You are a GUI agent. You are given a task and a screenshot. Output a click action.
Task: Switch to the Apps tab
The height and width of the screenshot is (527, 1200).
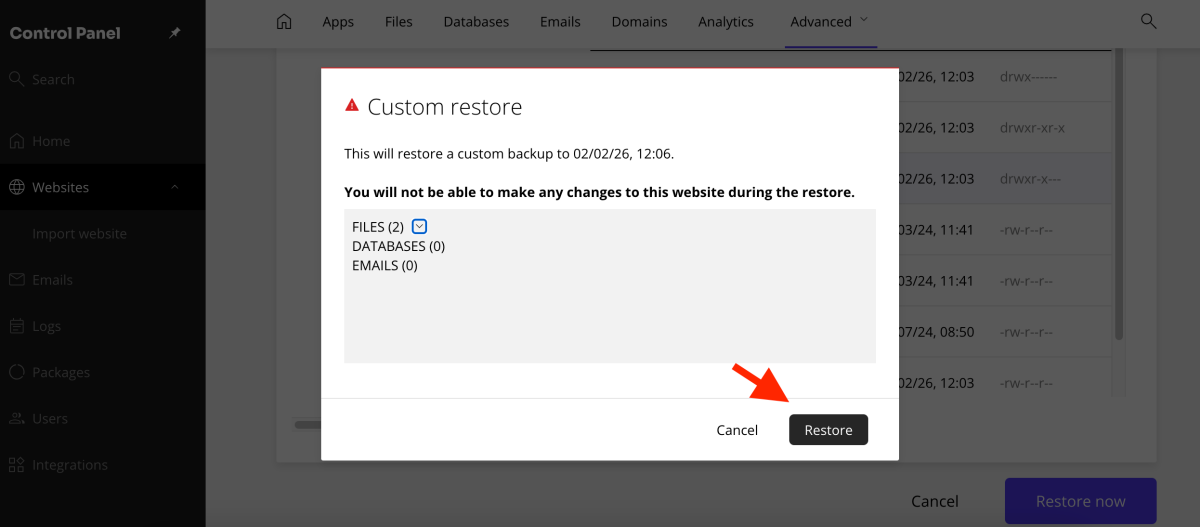pos(338,22)
